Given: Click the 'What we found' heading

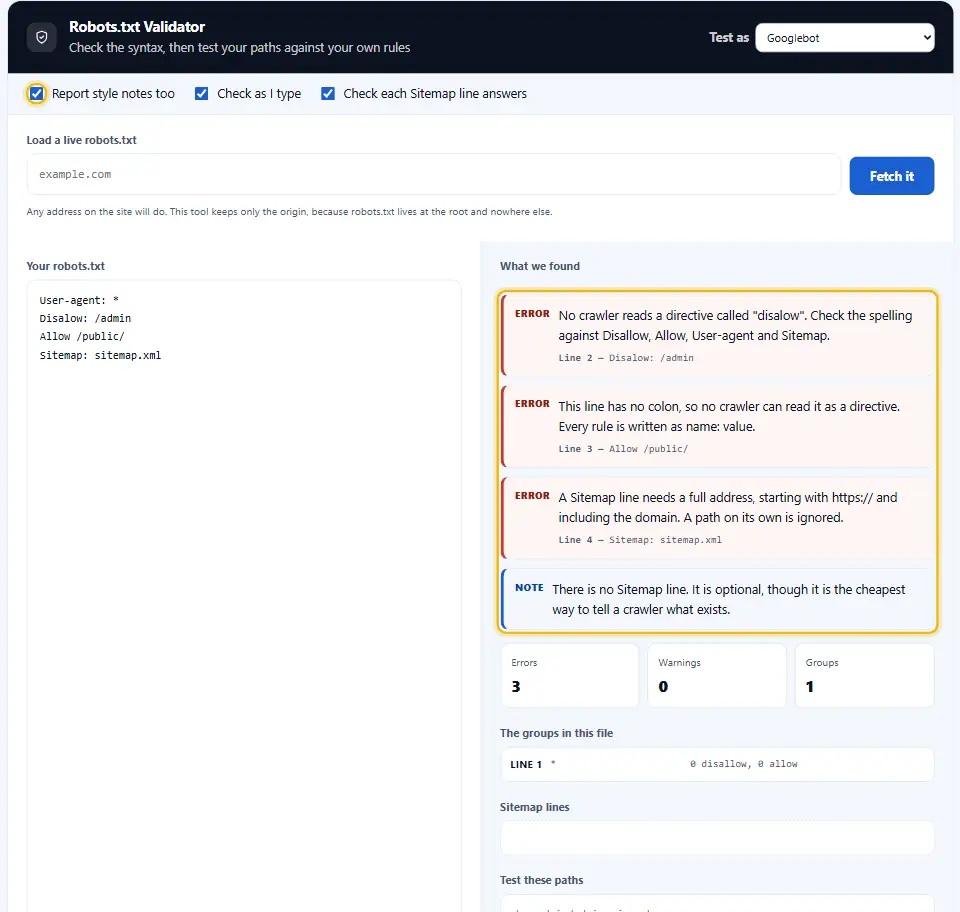Looking at the screenshot, I should pos(539,266).
